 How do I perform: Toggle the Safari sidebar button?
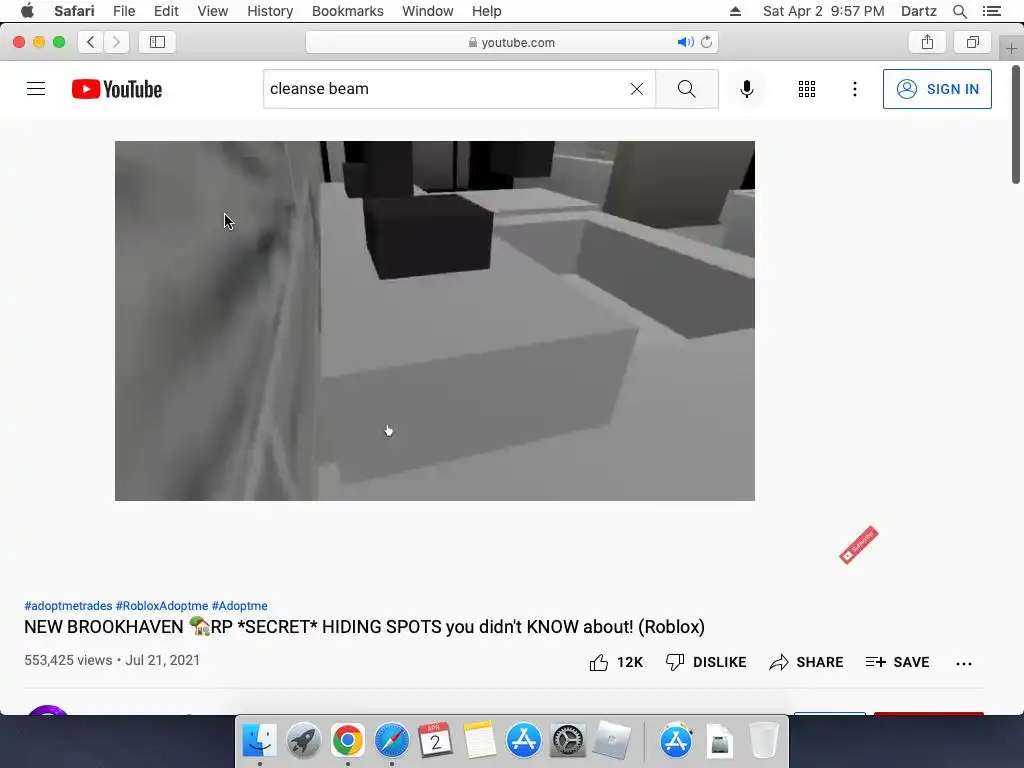tap(157, 42)
